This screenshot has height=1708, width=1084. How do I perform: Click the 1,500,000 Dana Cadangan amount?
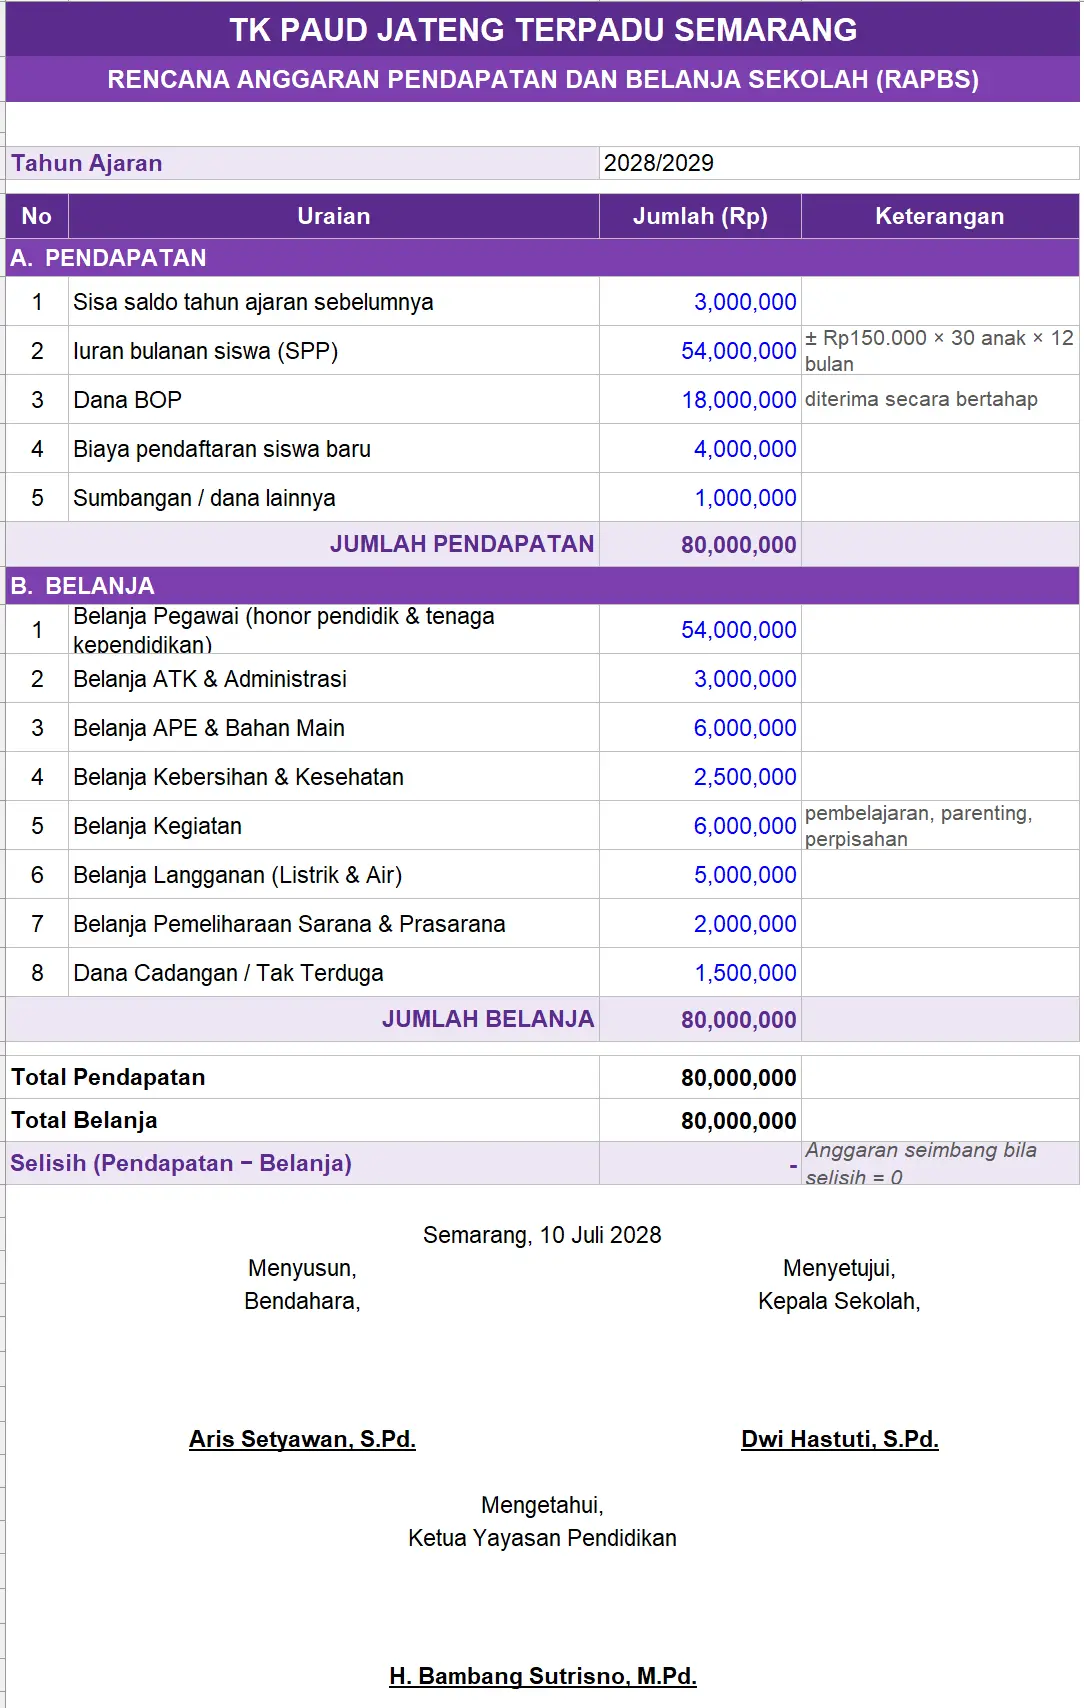coord(700,973)
